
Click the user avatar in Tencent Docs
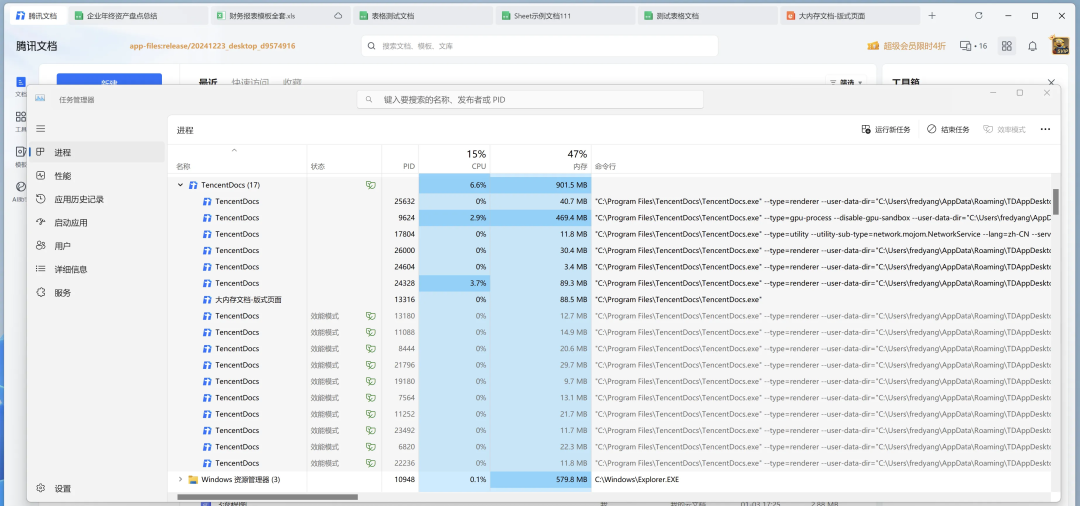[1059, 45]
